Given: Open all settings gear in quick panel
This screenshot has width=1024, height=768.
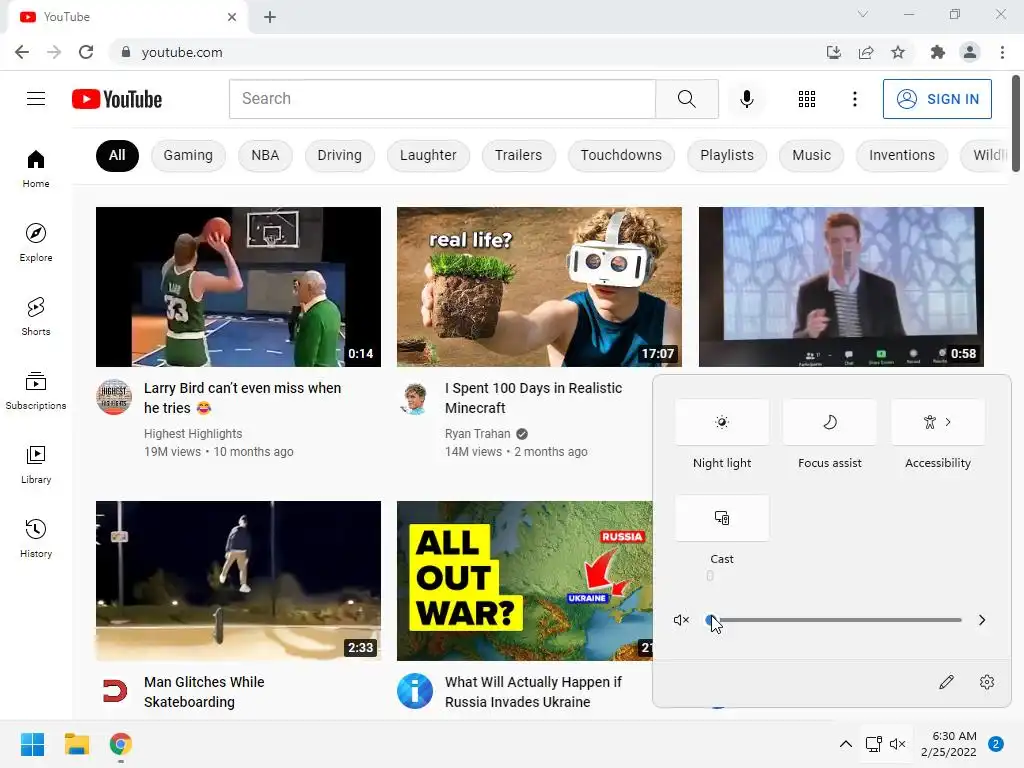Looking at the screenshot, I should (987, 682).
